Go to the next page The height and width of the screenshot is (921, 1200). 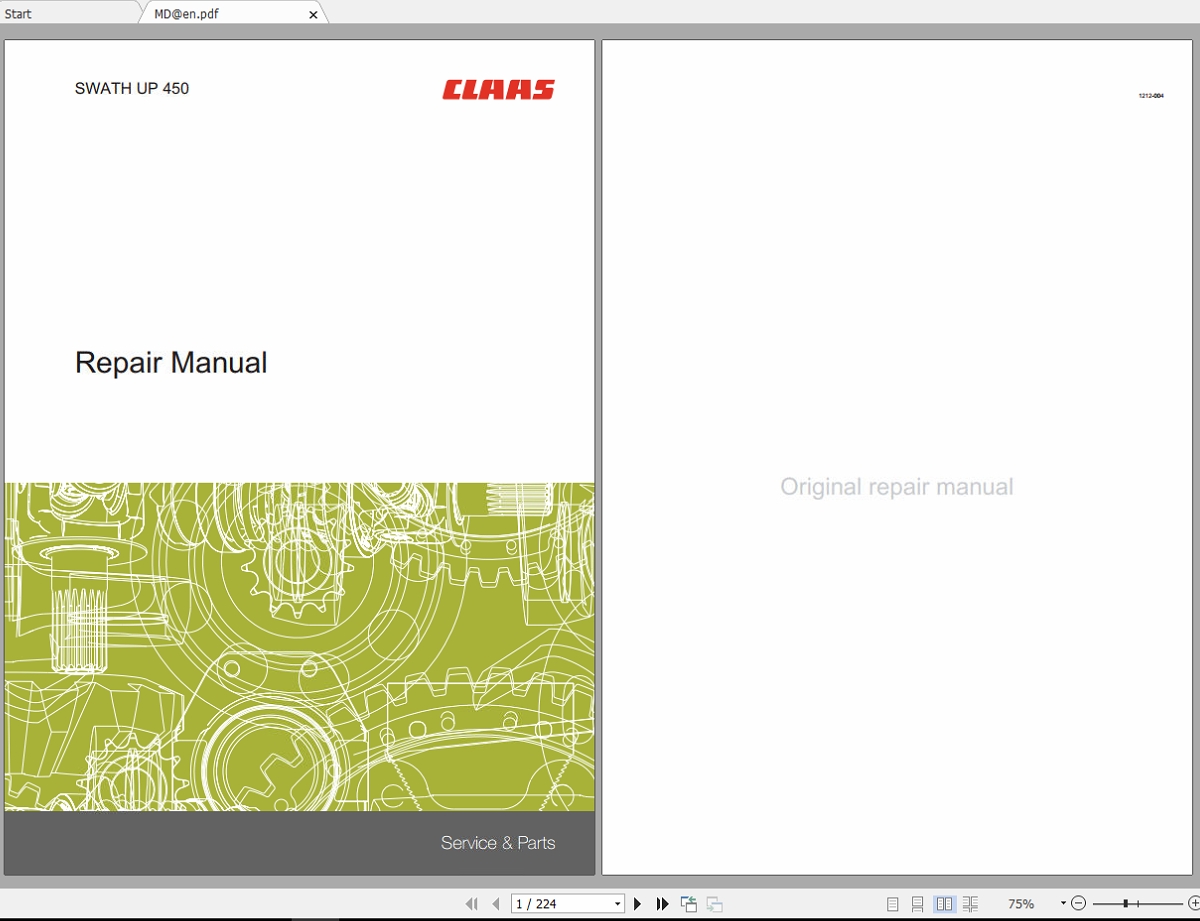click(x=638, y=903)
